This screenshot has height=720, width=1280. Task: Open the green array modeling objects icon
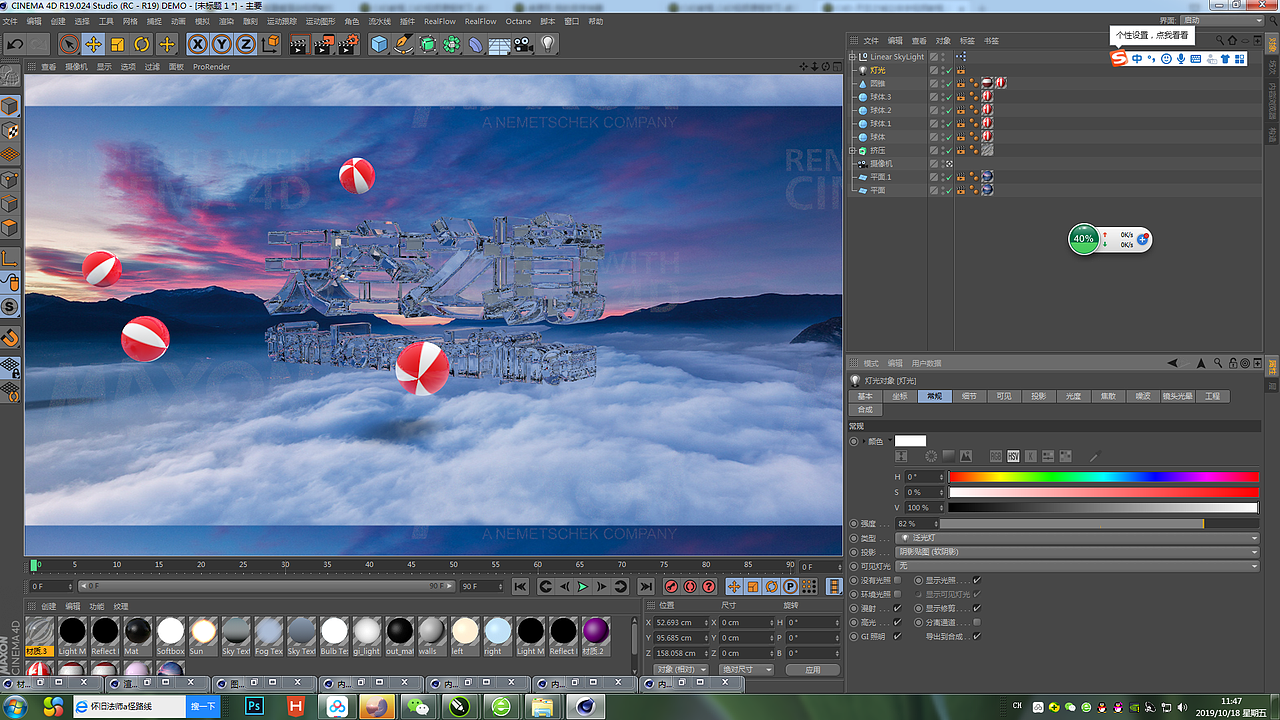pos(452,44)
